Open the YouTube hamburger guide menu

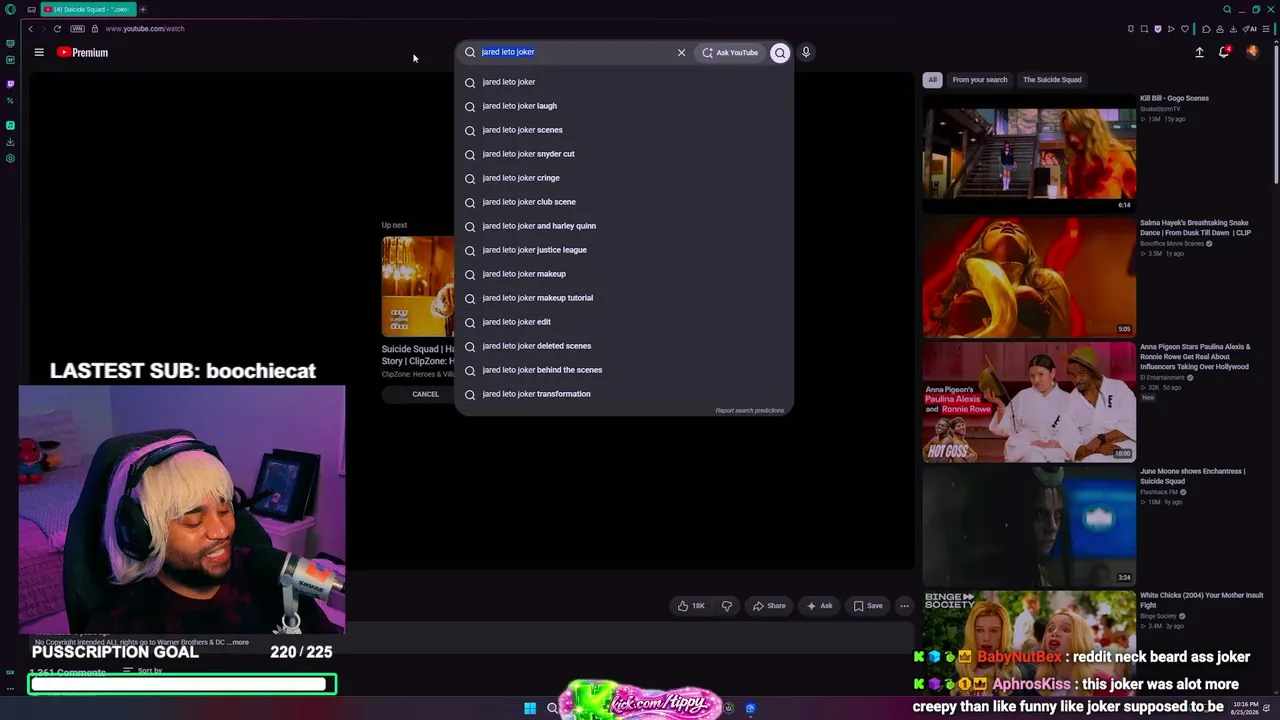39,52
